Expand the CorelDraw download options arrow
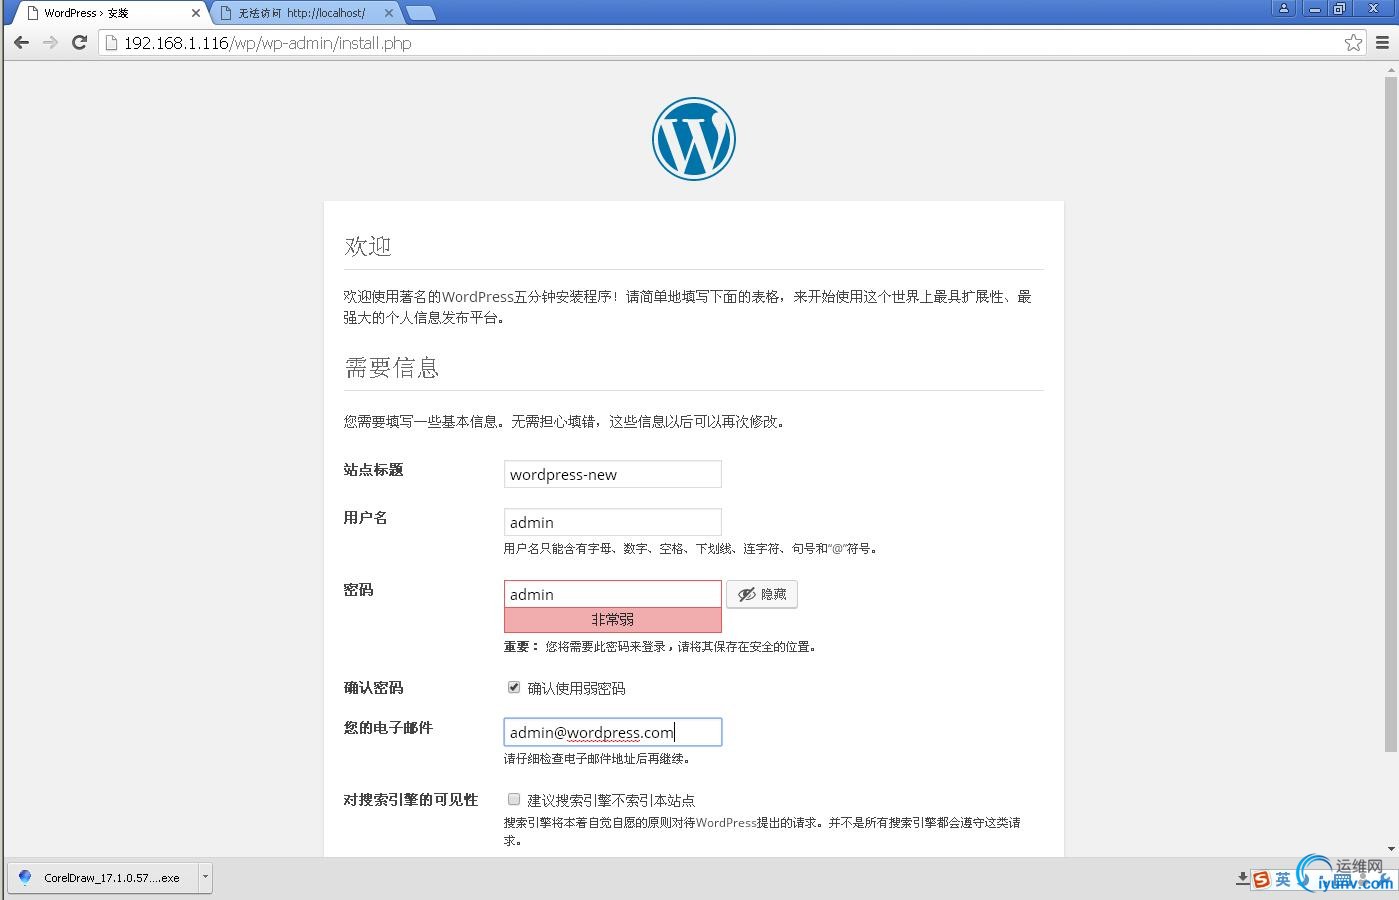Viewport: 1399px width, 900px height. (205, 877)
